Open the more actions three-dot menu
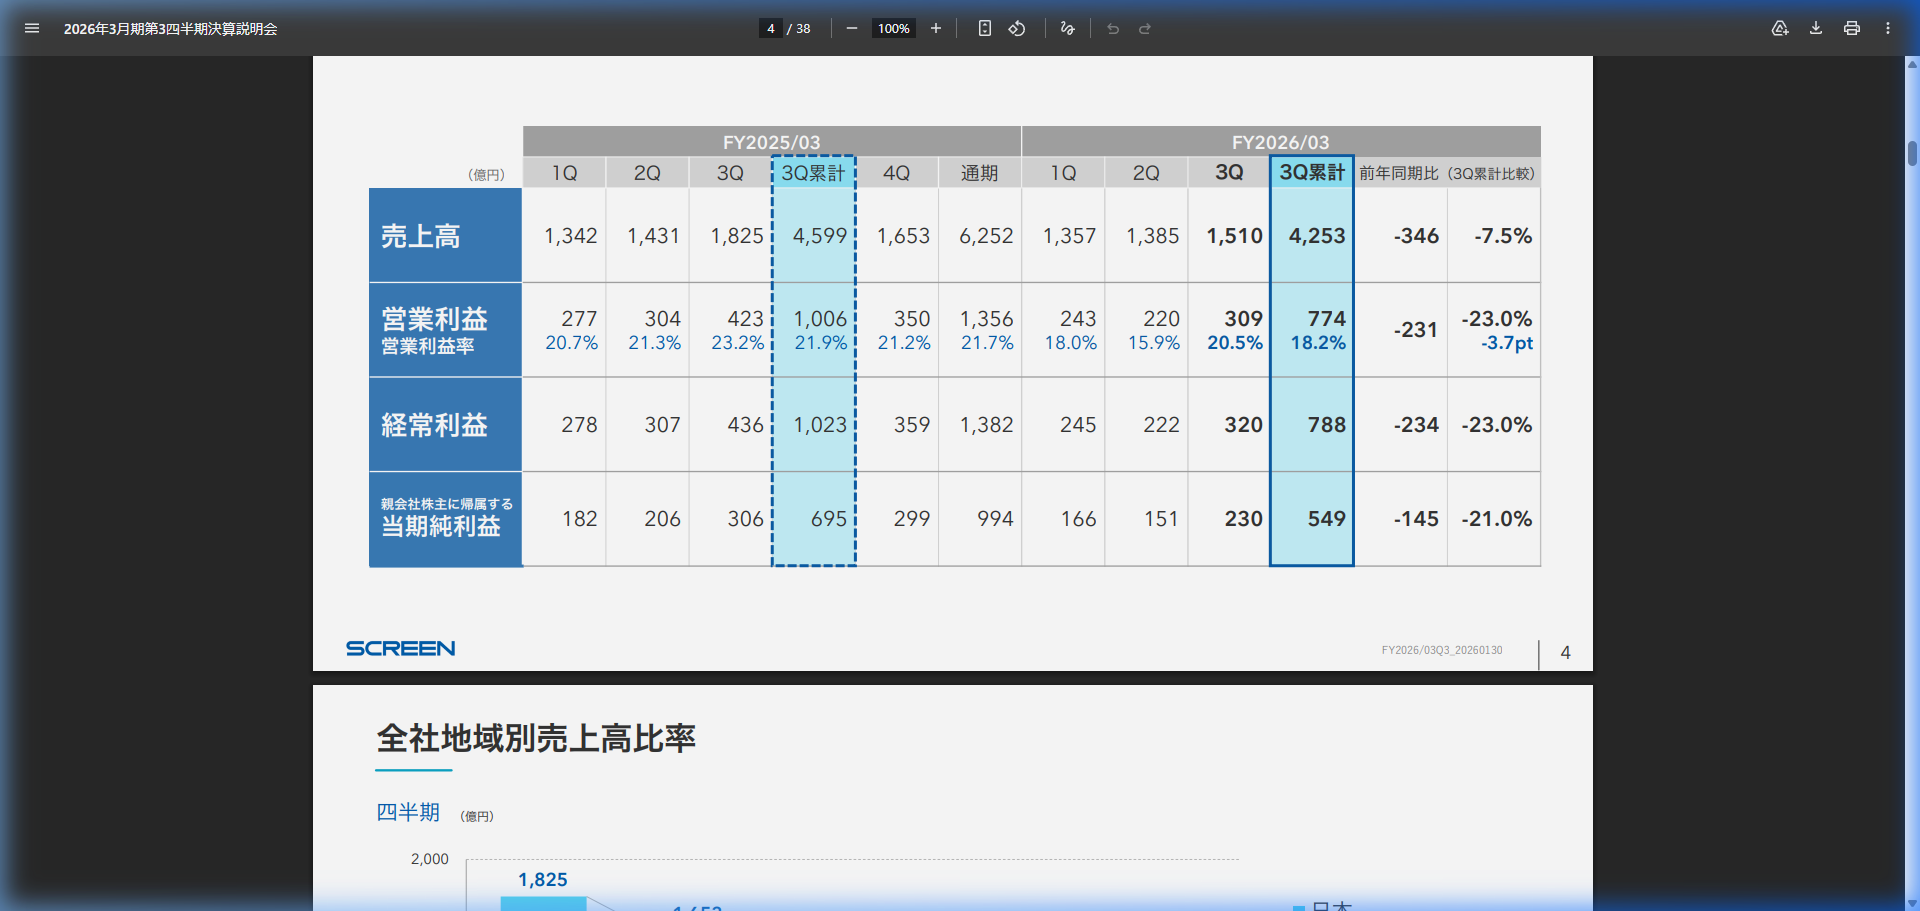The height and width of the screenshot is (911, 1920). (1888, 28)
